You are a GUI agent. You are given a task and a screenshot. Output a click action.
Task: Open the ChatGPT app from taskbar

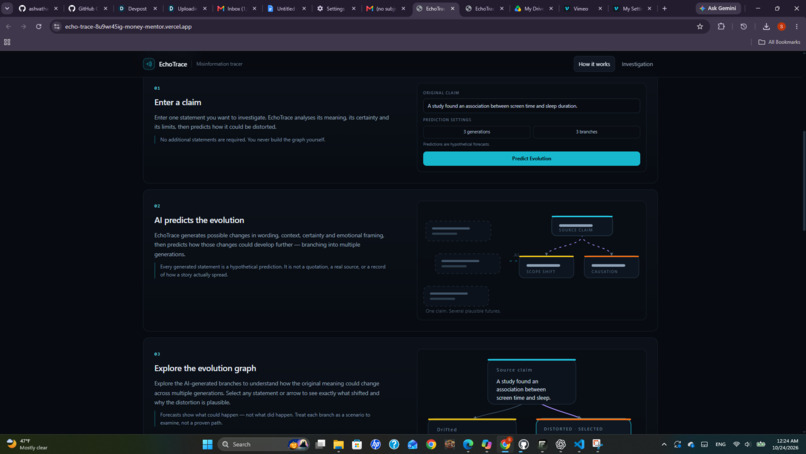coord(560,444)
